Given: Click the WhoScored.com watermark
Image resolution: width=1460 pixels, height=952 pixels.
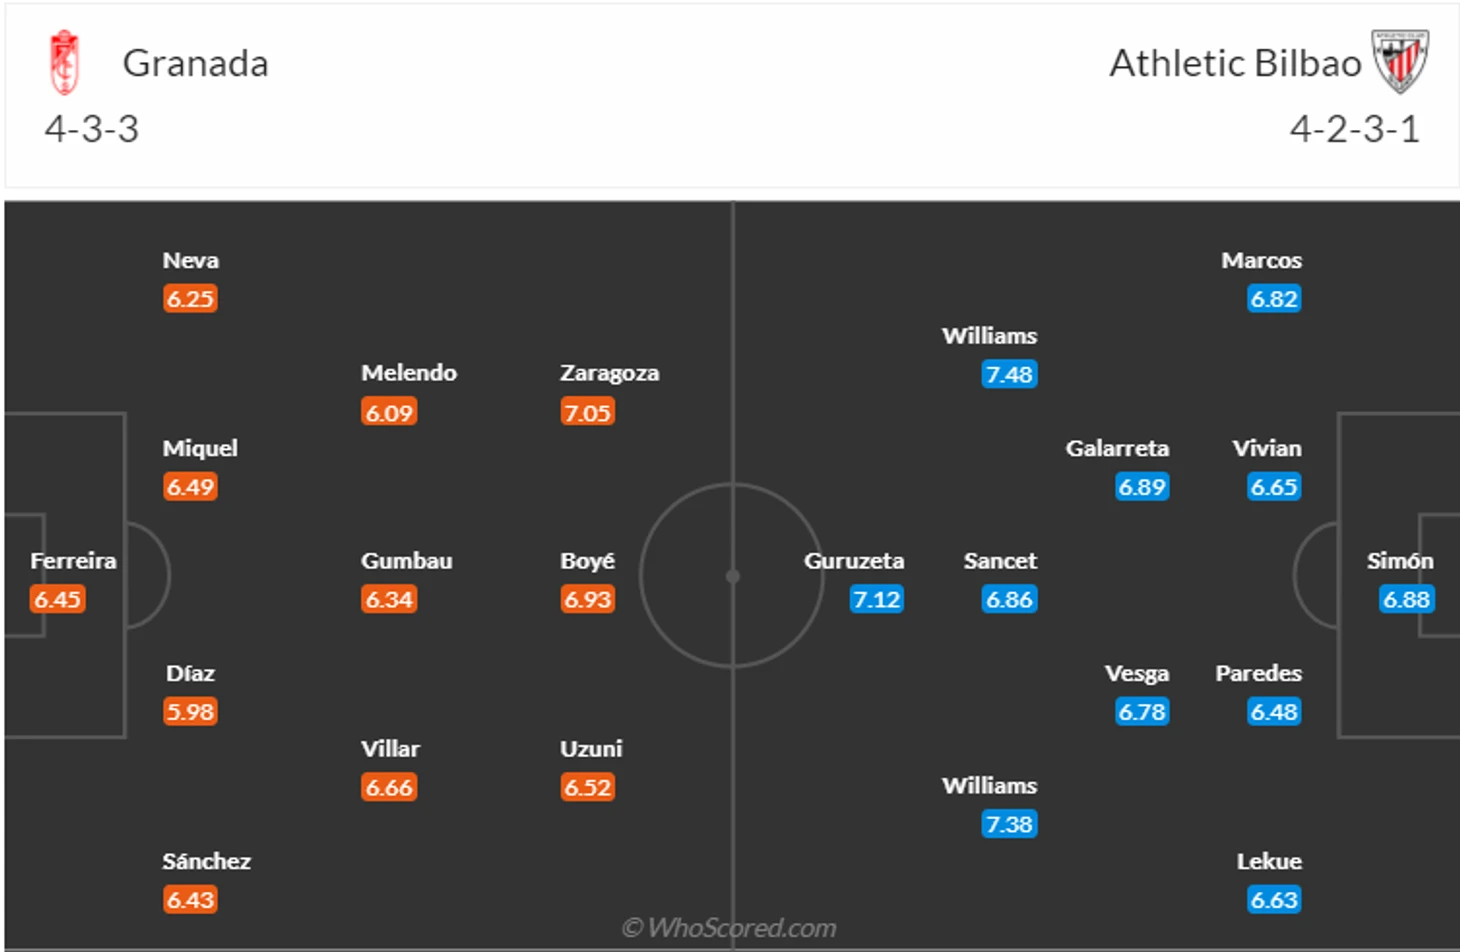Looking at the screenshot, I should (x=729, y=928).
